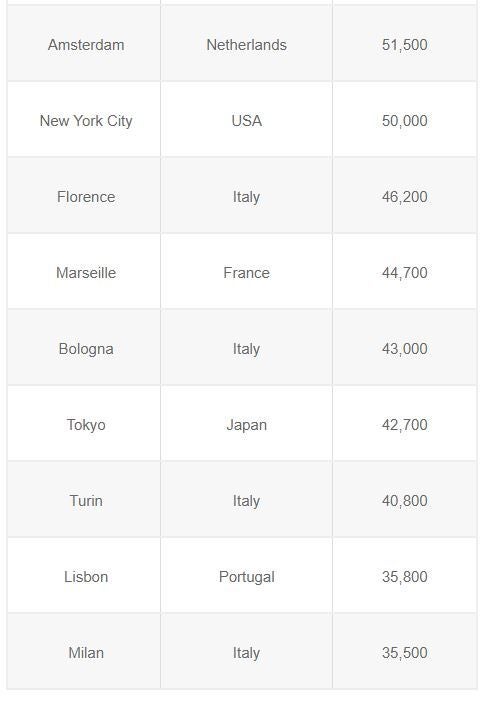The width and height of the screenshot is (490, 706).
Task: Click the Turin city cell
Action: [x=84, y=499]
